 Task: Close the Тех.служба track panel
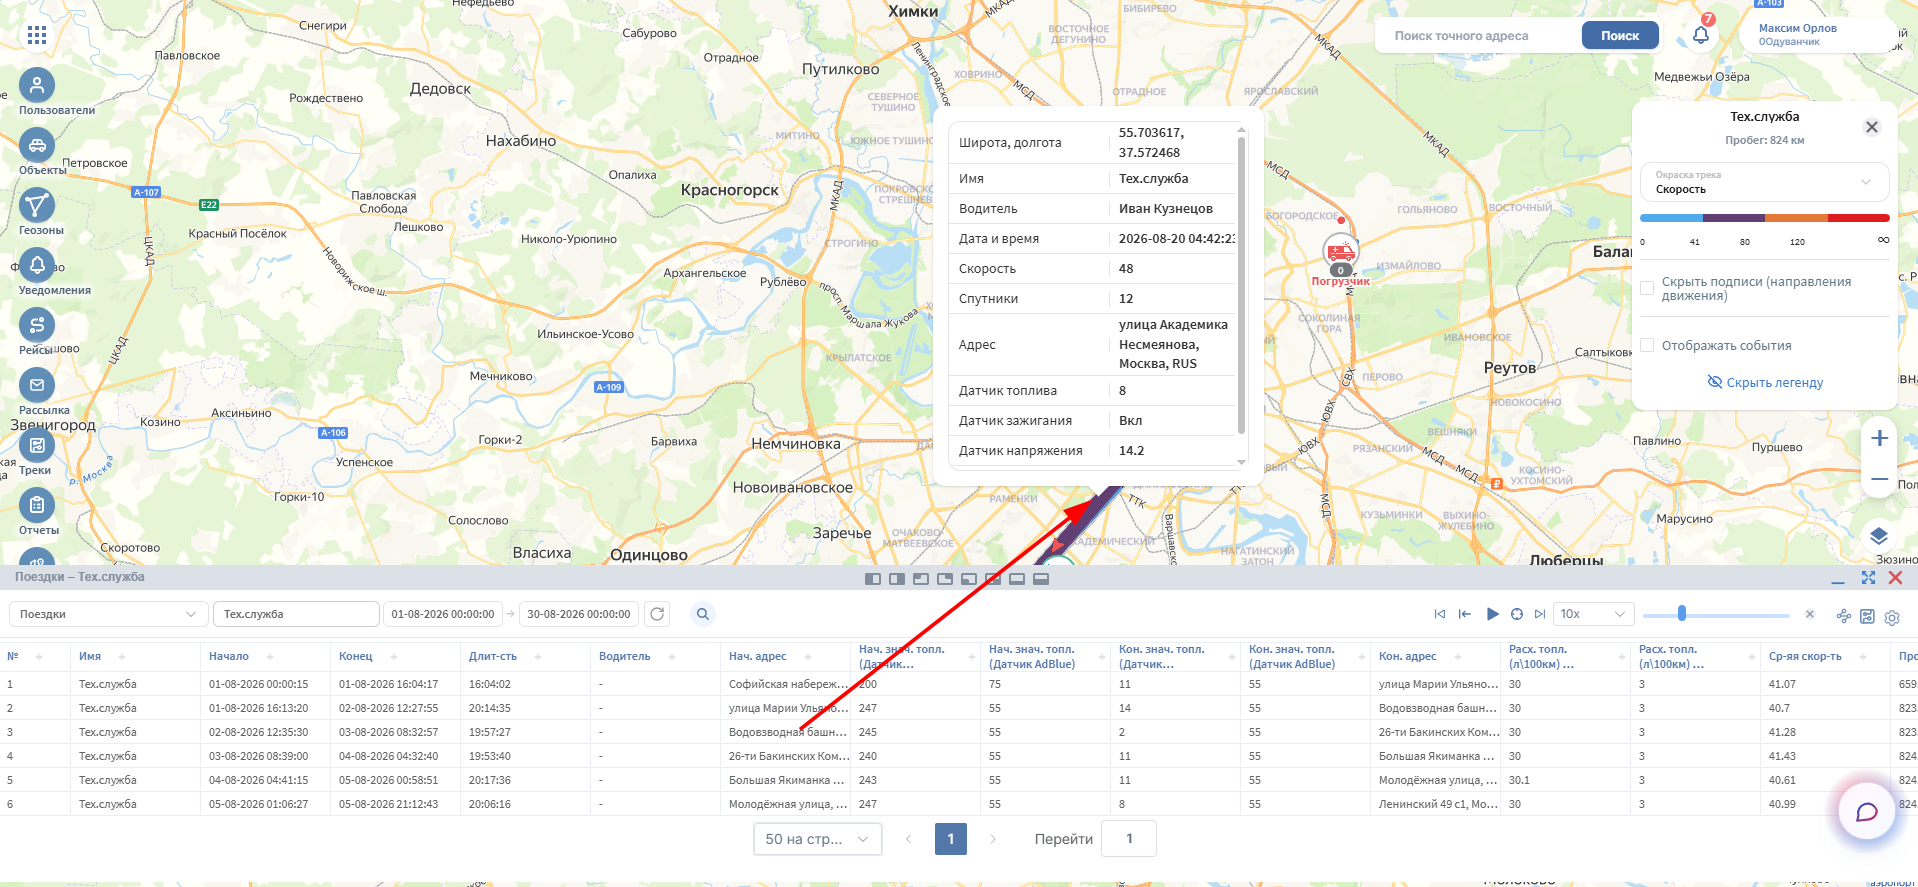click(x=1872, y=127)
